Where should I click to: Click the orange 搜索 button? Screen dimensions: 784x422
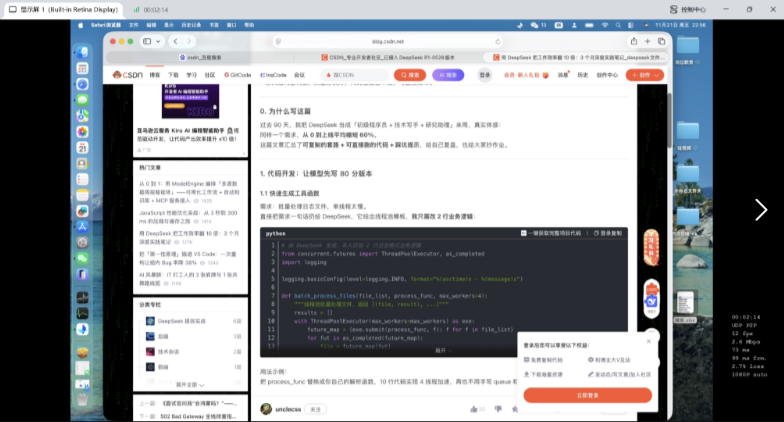(x=410, y=75)
